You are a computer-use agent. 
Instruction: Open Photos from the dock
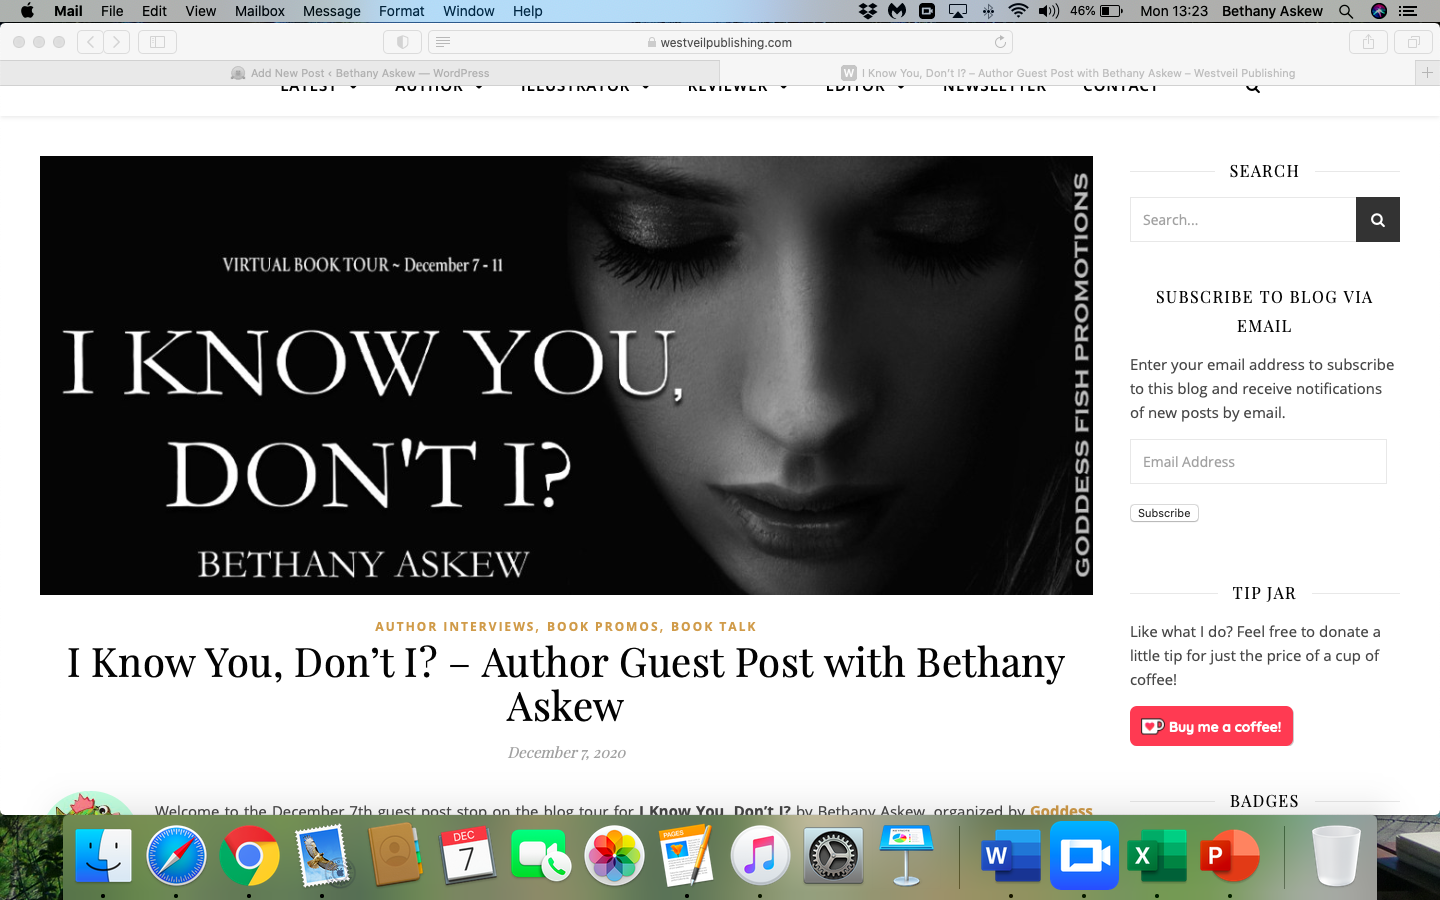pyautogui.click(x=614, y=856)
